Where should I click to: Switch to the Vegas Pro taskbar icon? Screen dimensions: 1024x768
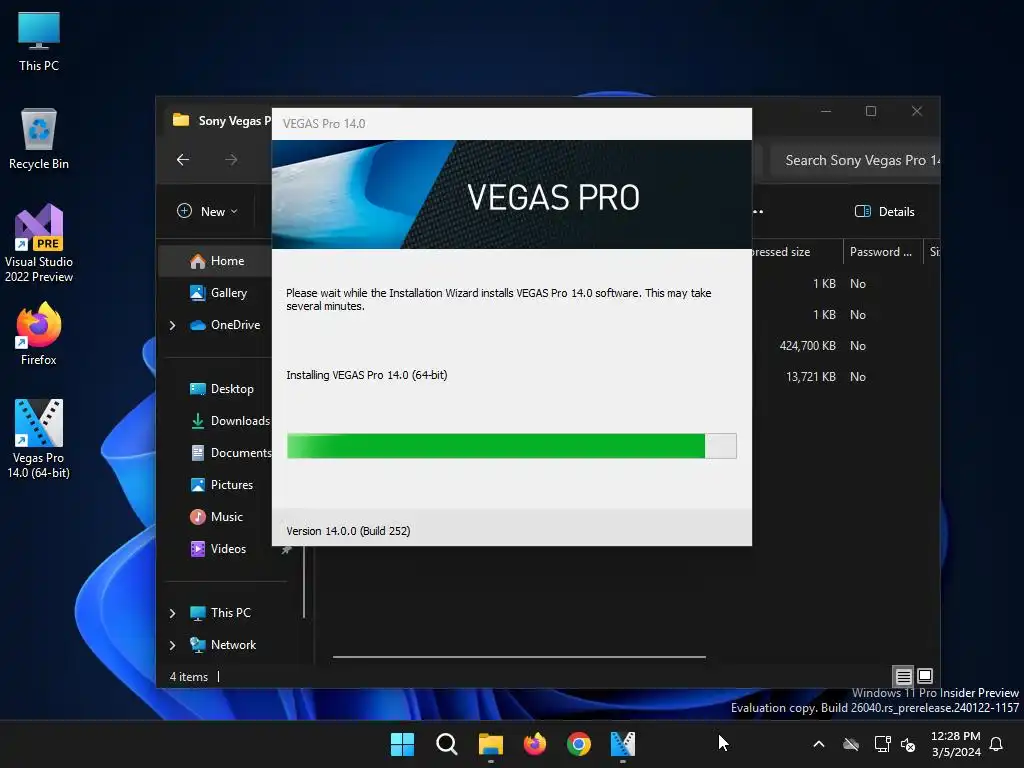pos(622,744)
